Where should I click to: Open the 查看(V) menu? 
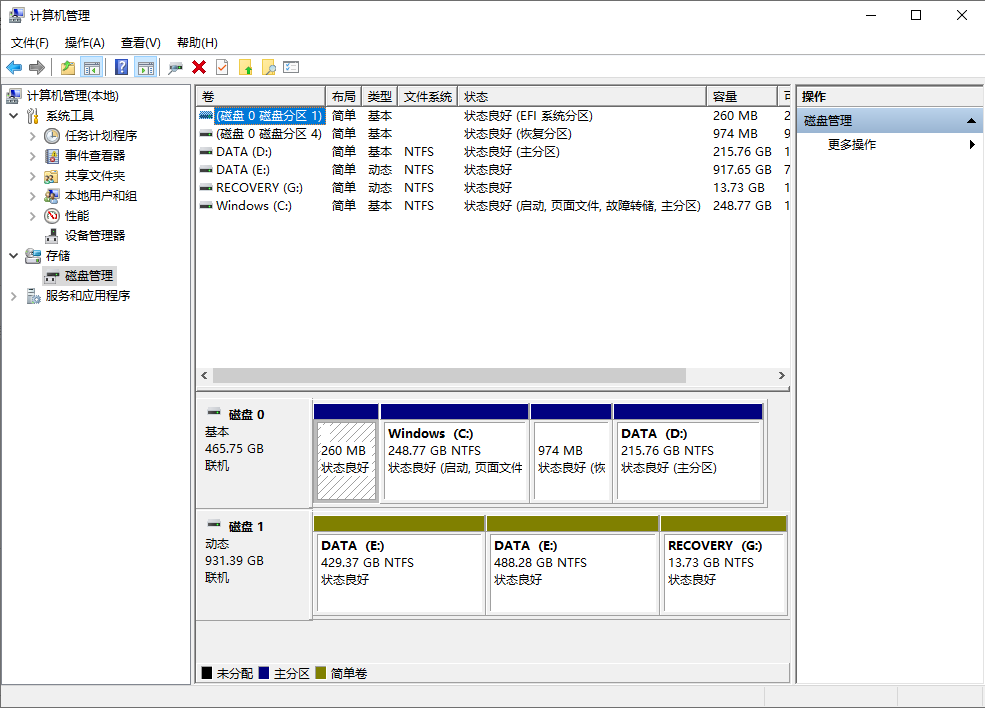(x=140, y=42)
